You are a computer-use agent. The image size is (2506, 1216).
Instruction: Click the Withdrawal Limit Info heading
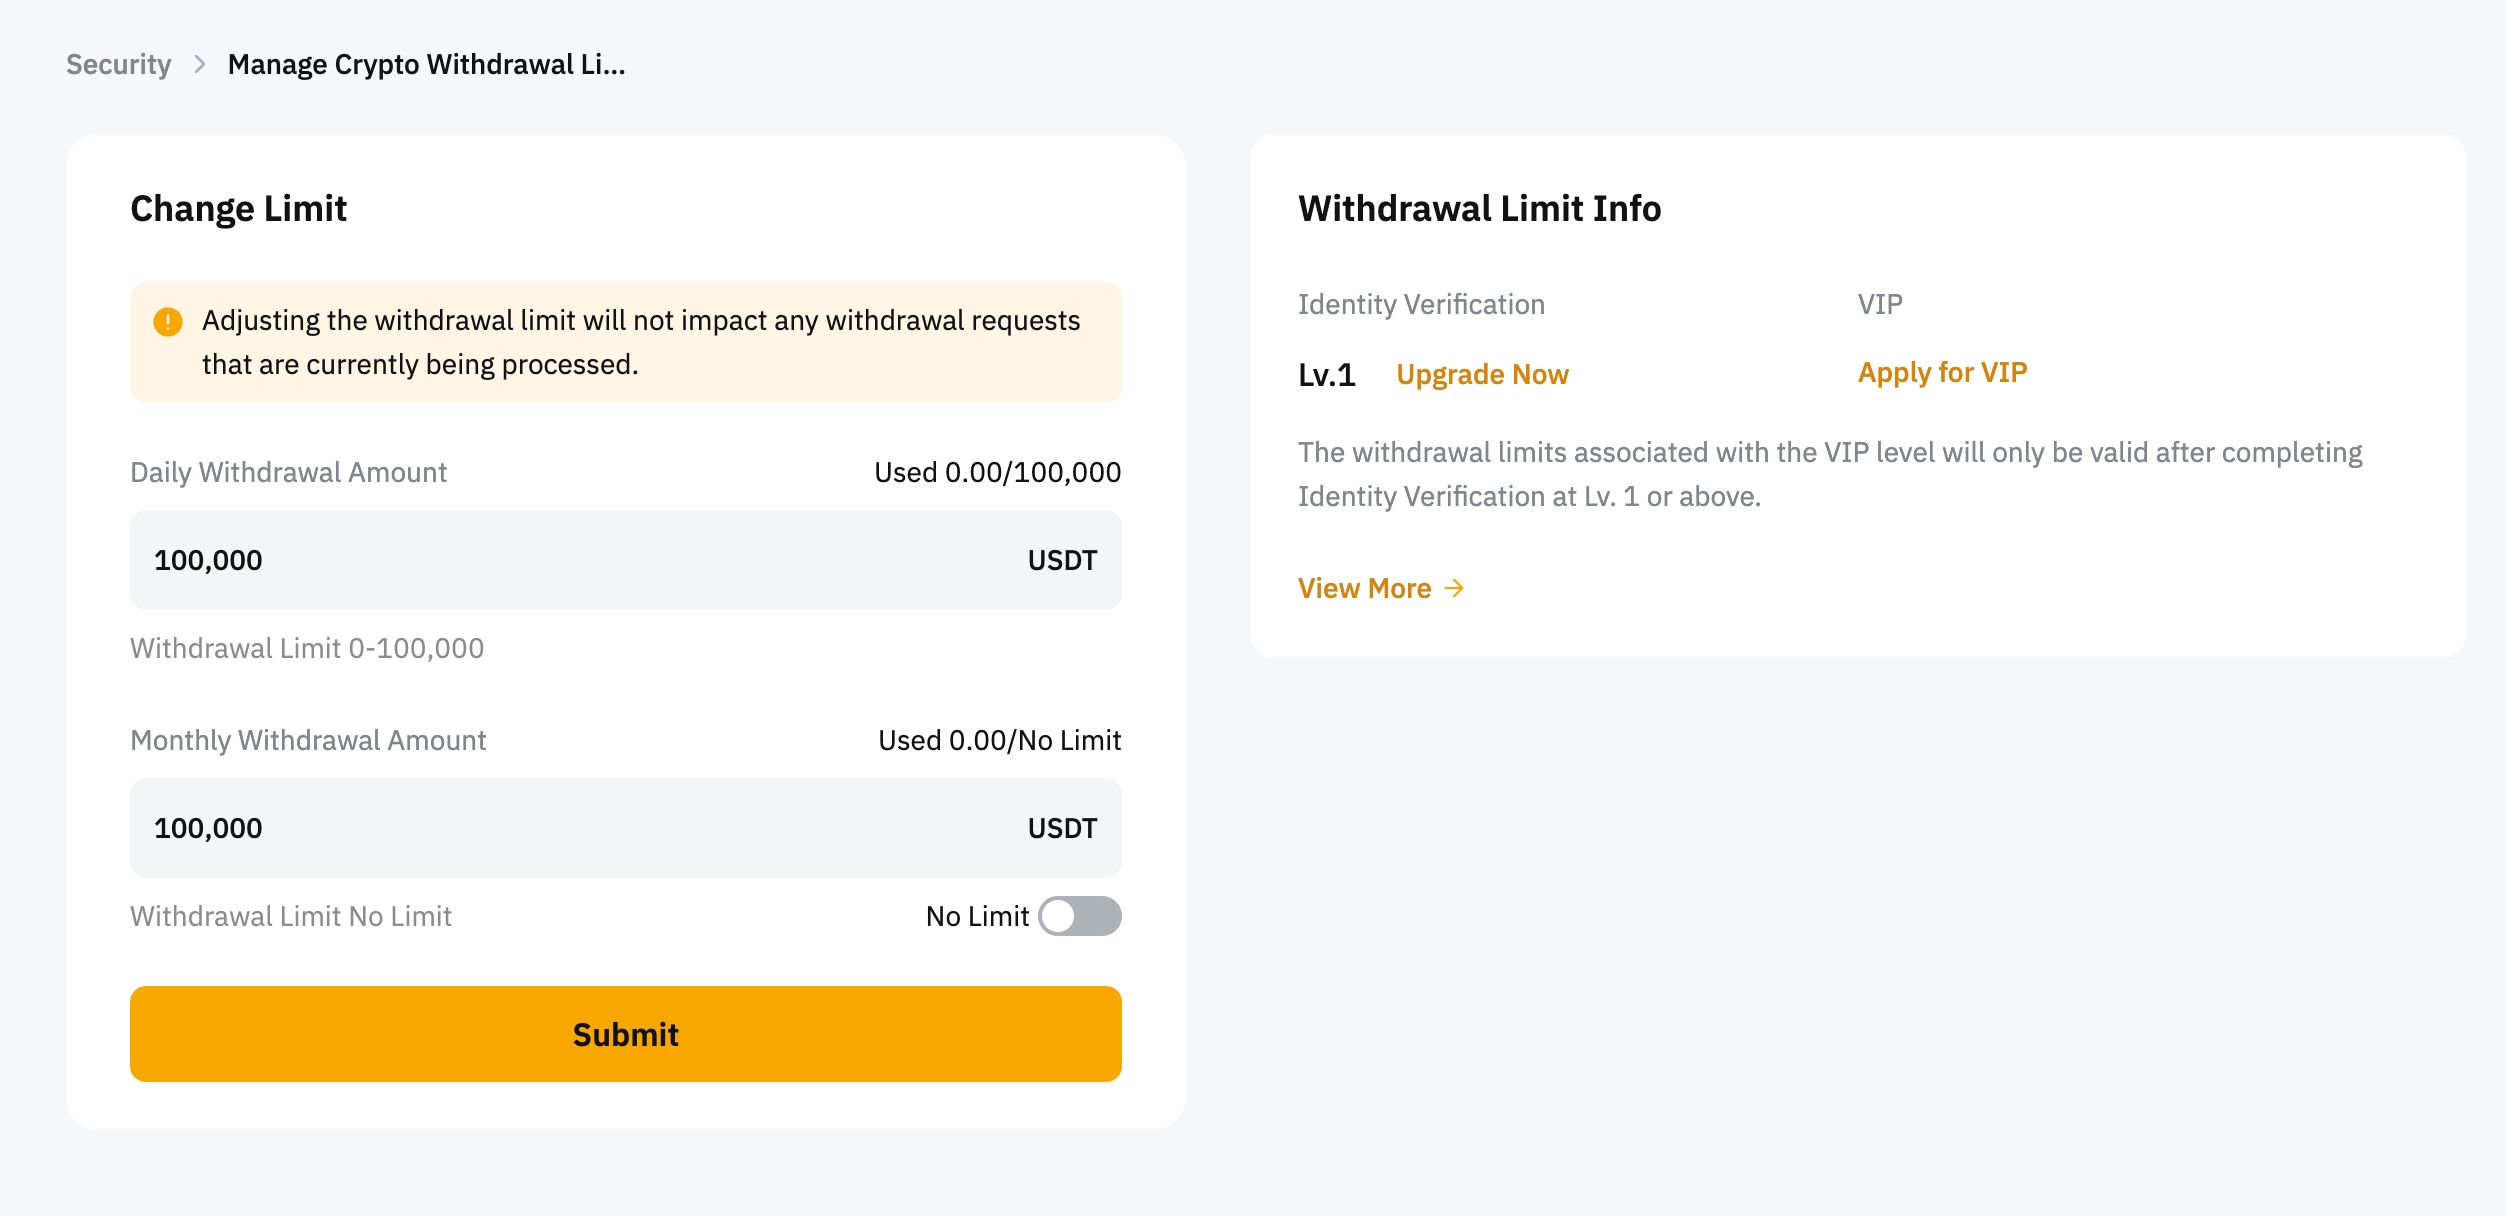[x=1479, y=208]
